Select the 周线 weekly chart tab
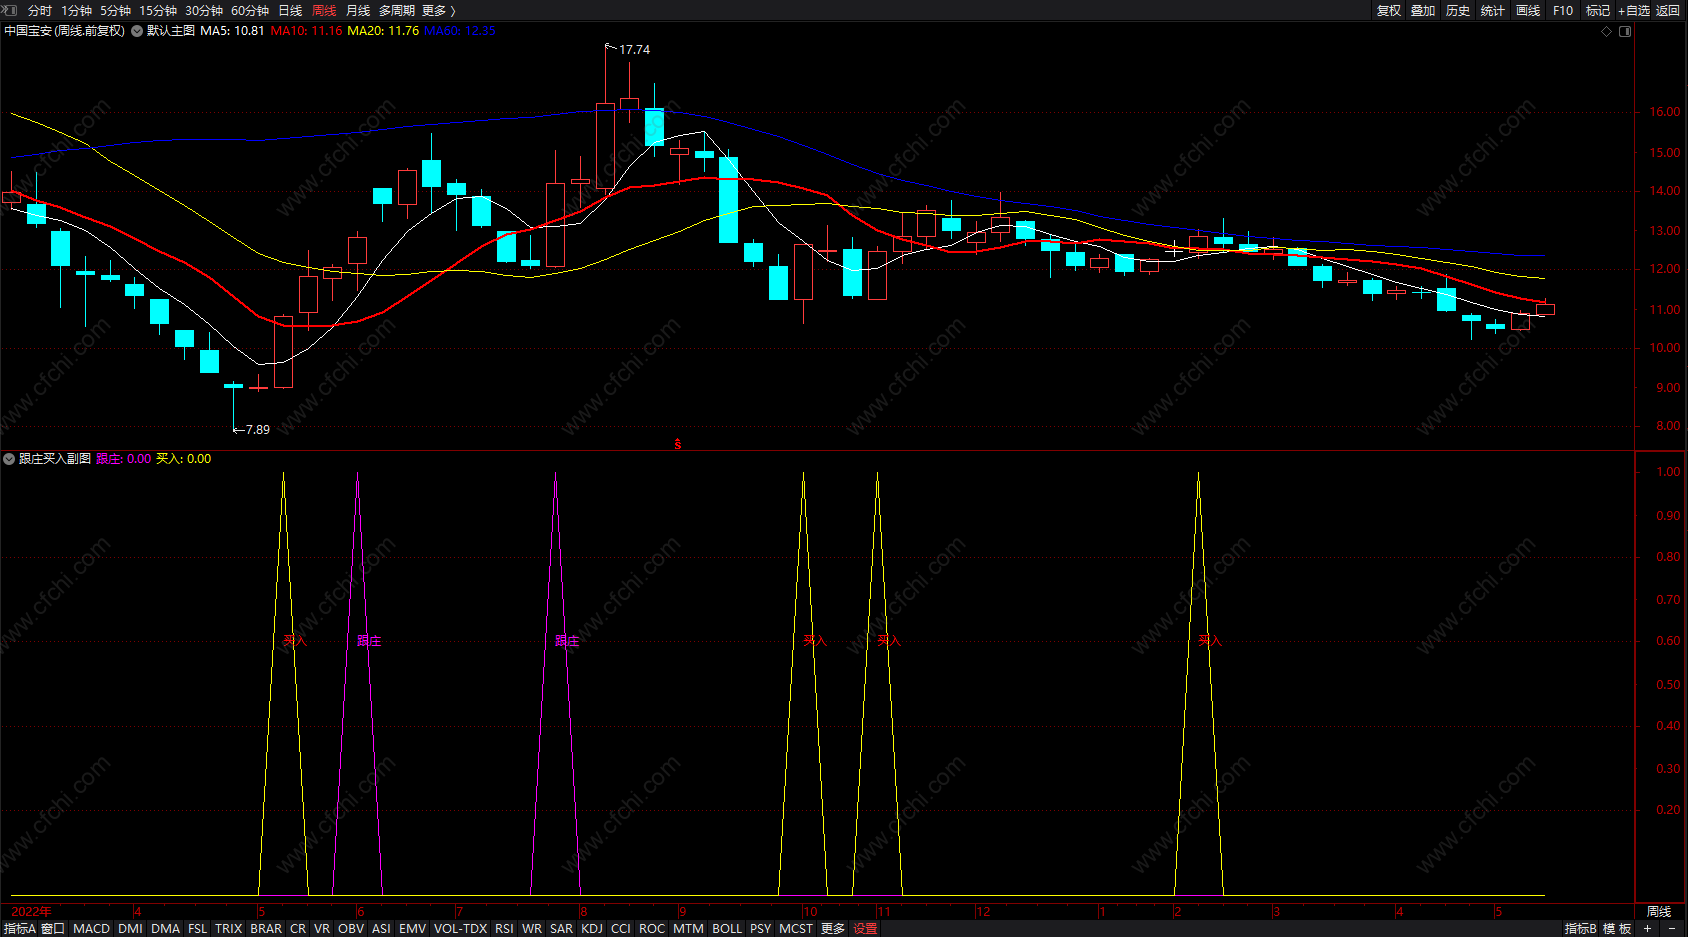The width and height of the screenshot is (1688, 937). (324, 10)
